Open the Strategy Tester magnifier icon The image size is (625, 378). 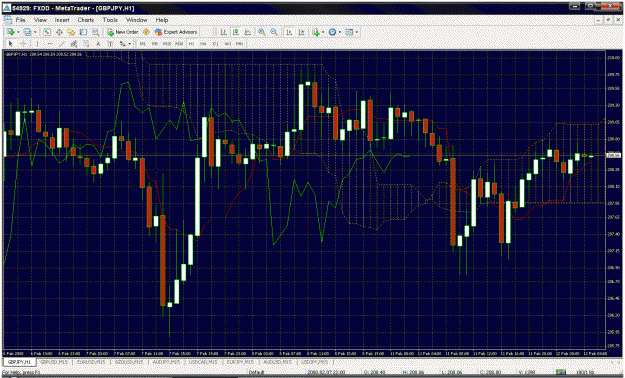coord(96,32)
